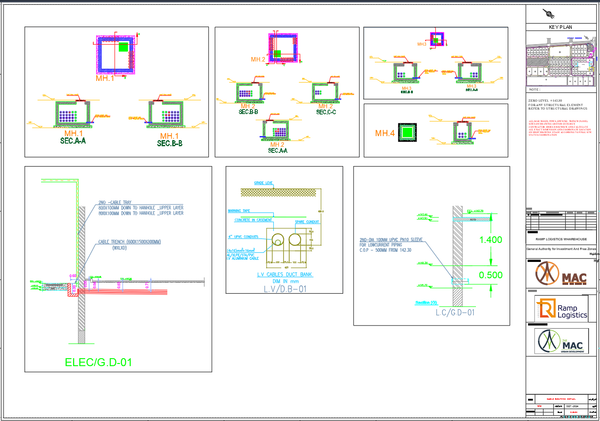Click the KEY PLAN heading
Image resolution: width=600 pixels, height=421 pixels.
(560, 27)
